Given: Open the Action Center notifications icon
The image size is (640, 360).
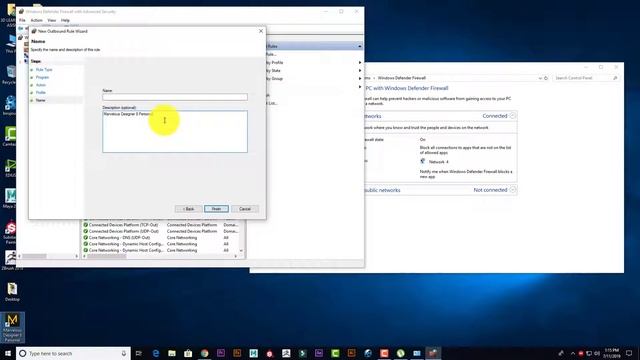Looking at the screenshot, I should (x=629, y=353).
